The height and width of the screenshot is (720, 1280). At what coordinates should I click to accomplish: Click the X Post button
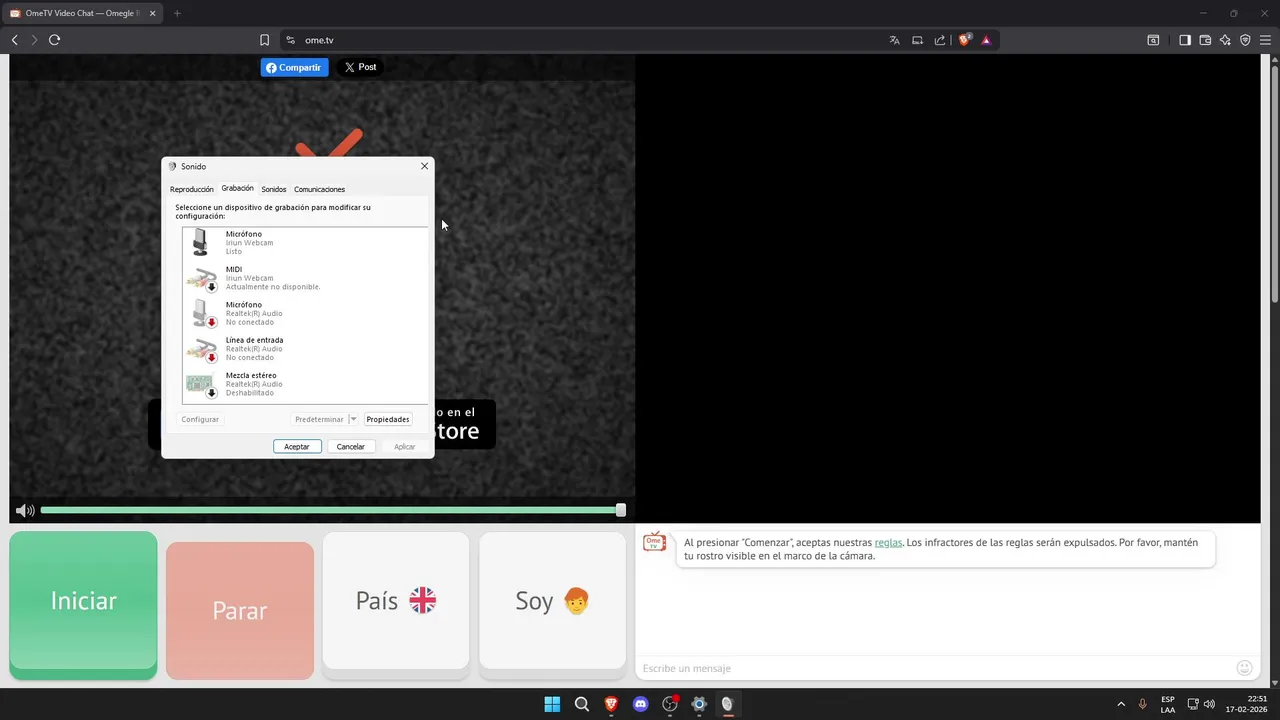click(360, 67)
